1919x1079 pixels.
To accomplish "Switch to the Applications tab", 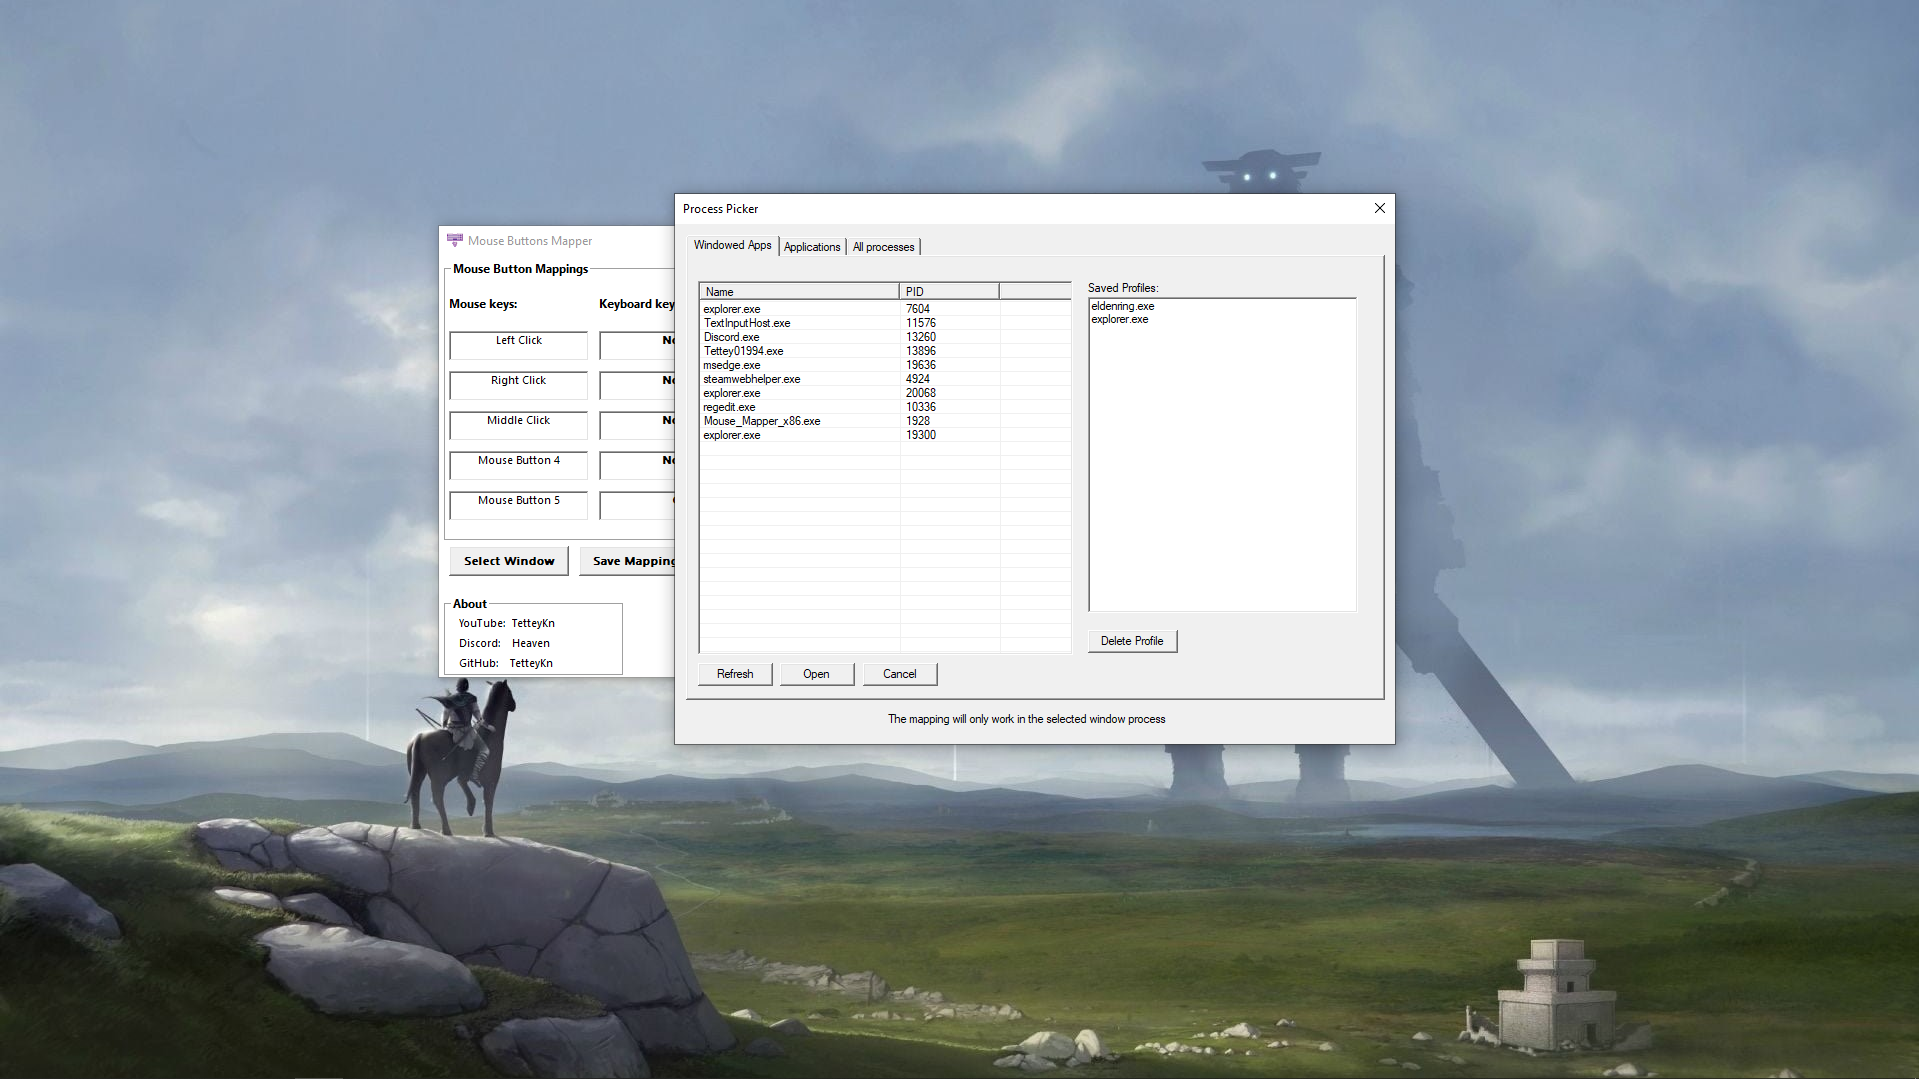I will click(x=812, y=246).
